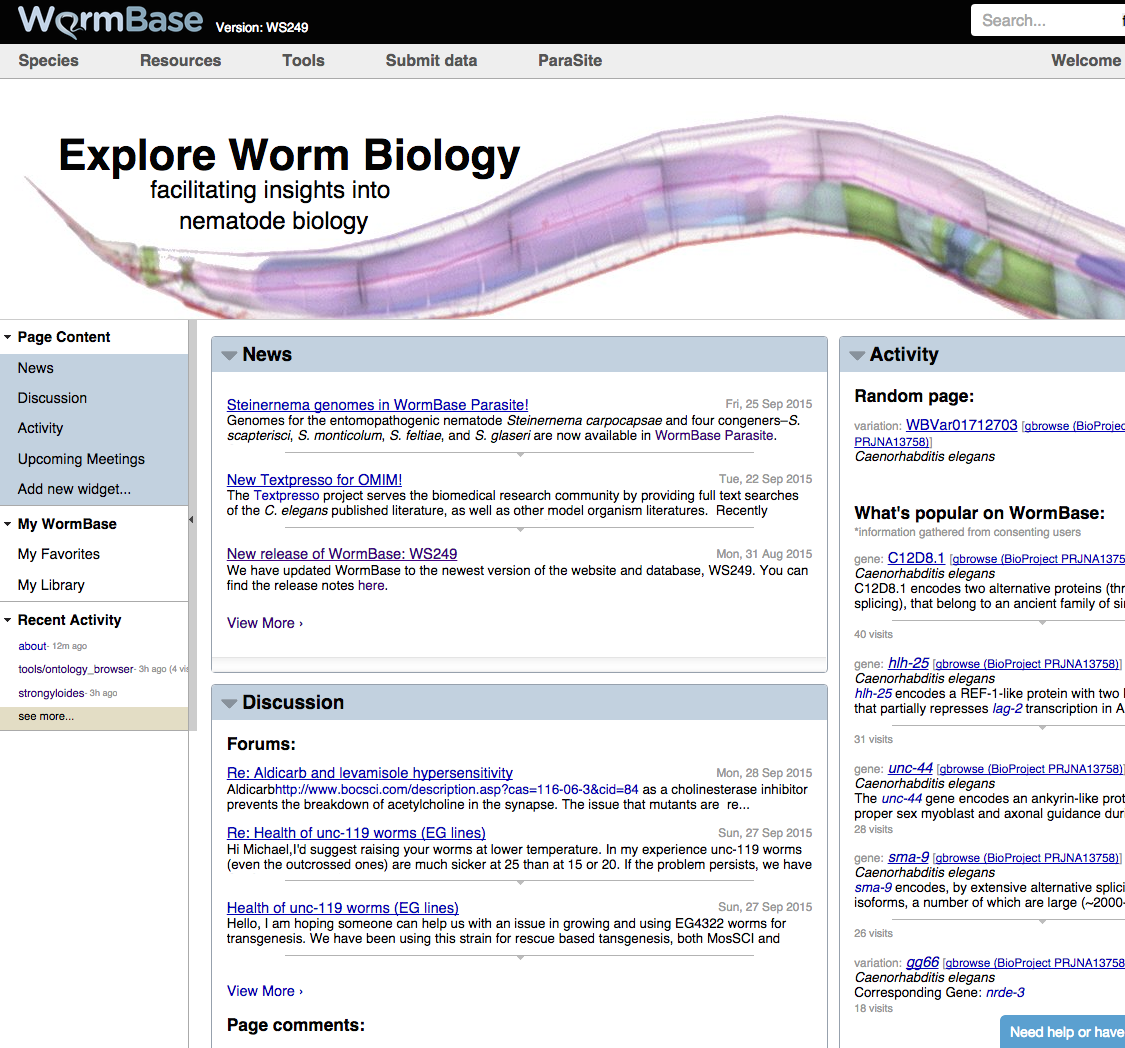The image size is (1125, 1048).
Task: Open Steinernema genomes in WormBase Parasite link
Action: click(377, 405)
